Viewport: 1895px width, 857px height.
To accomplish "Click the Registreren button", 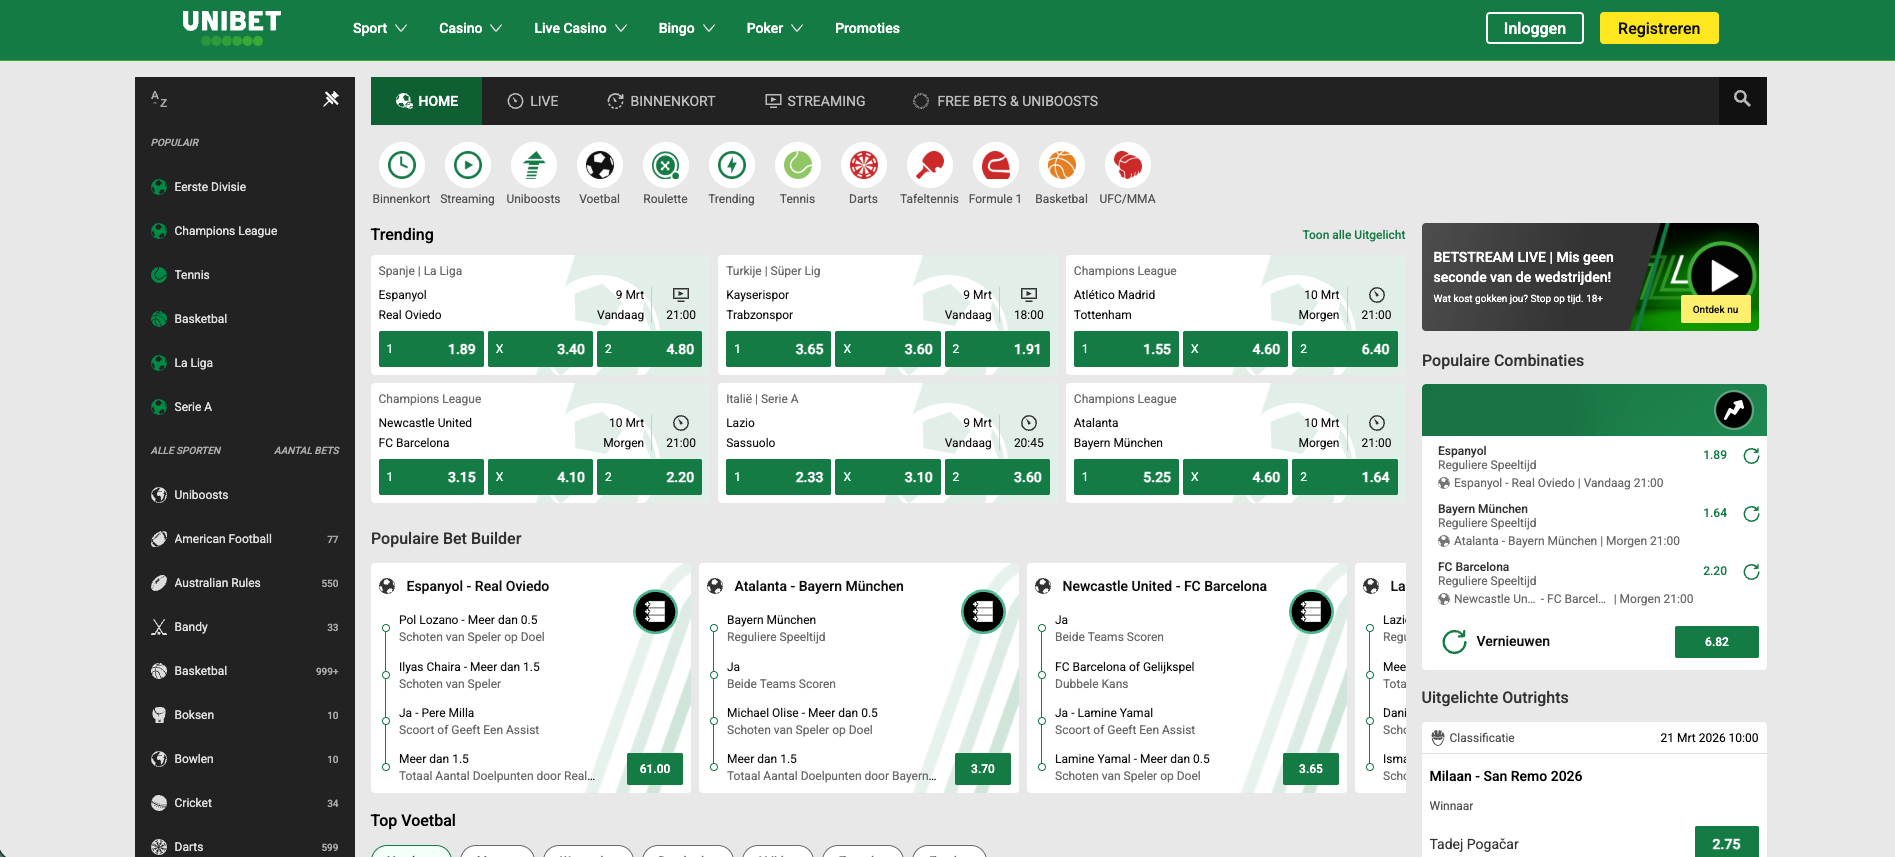I will coord(1659,28).
